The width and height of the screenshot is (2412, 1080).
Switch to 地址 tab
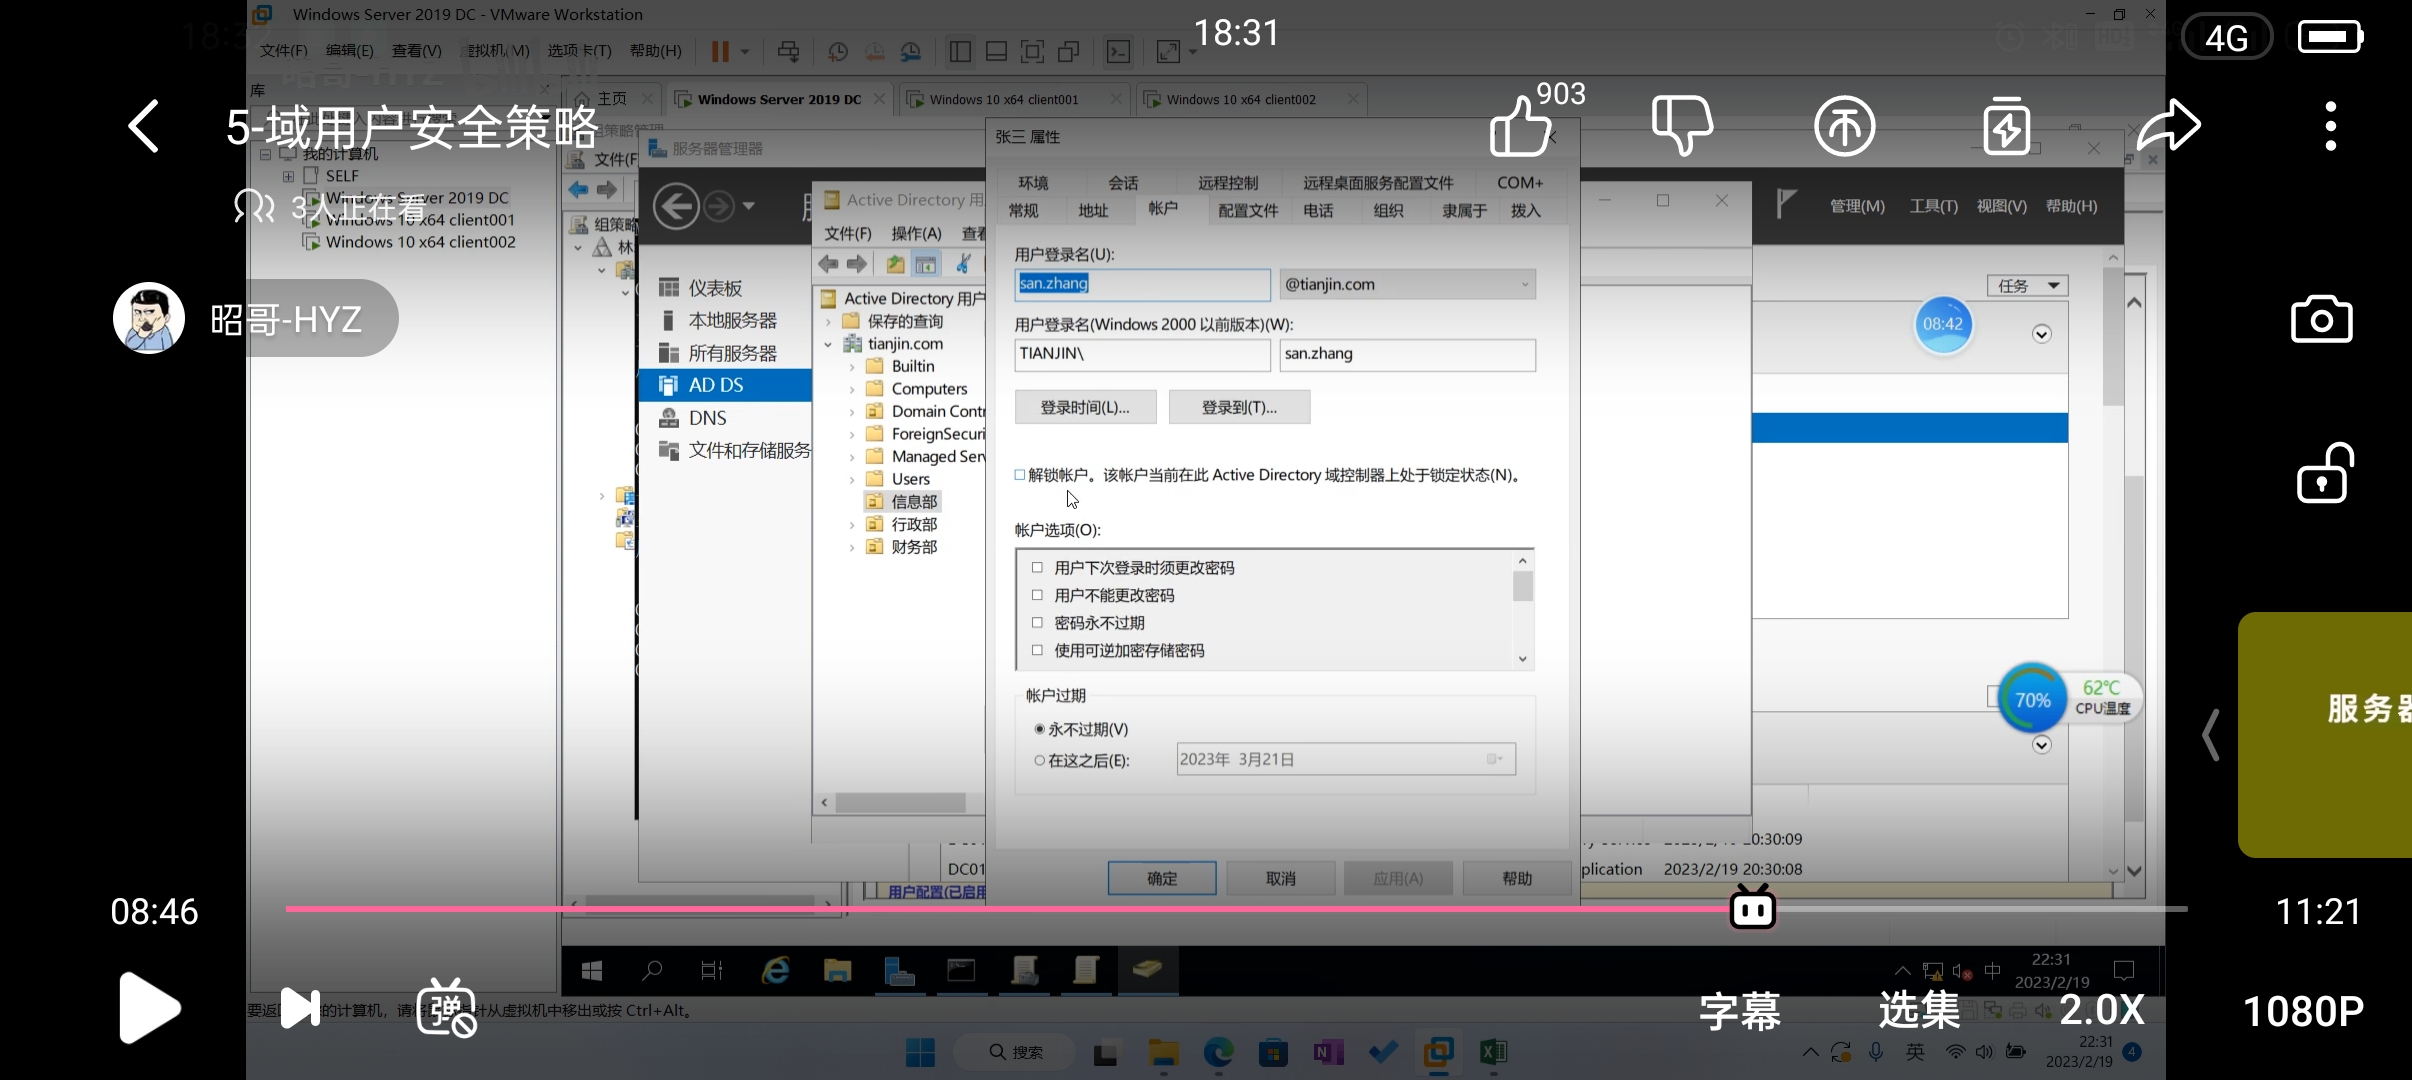coord(1093,210)
